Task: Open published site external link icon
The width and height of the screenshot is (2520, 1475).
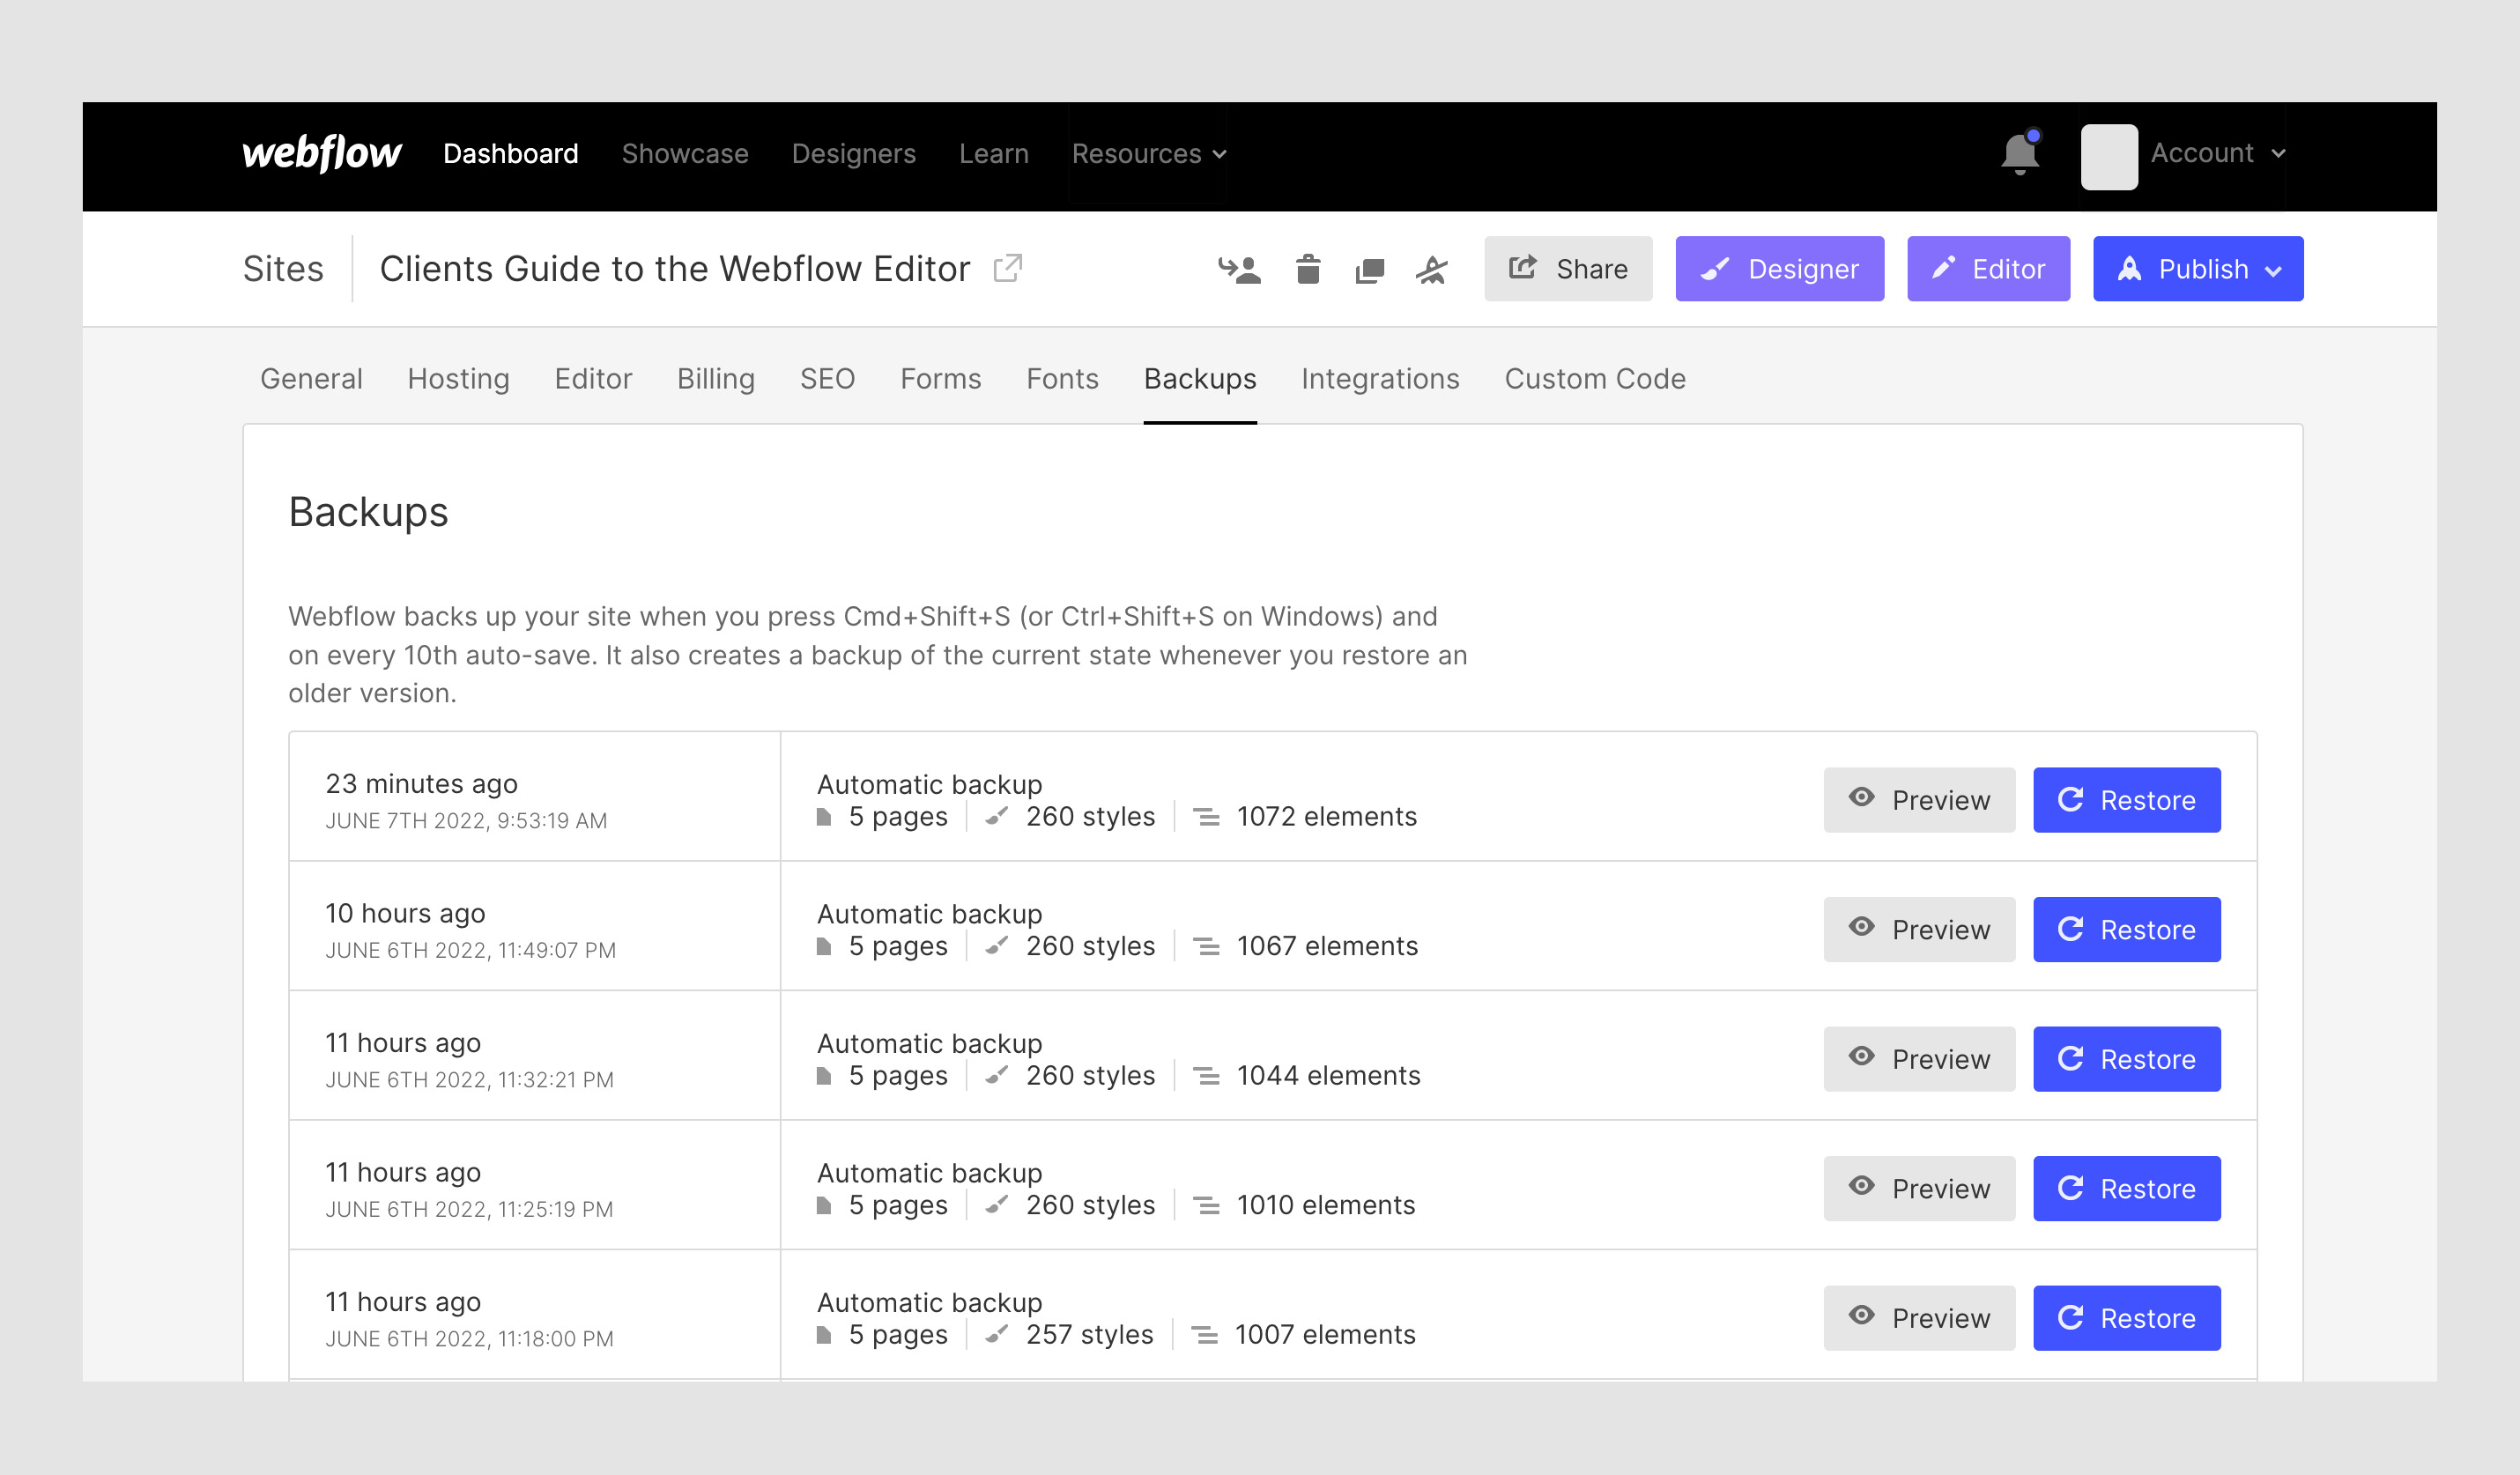Action: click(1007, 268)
